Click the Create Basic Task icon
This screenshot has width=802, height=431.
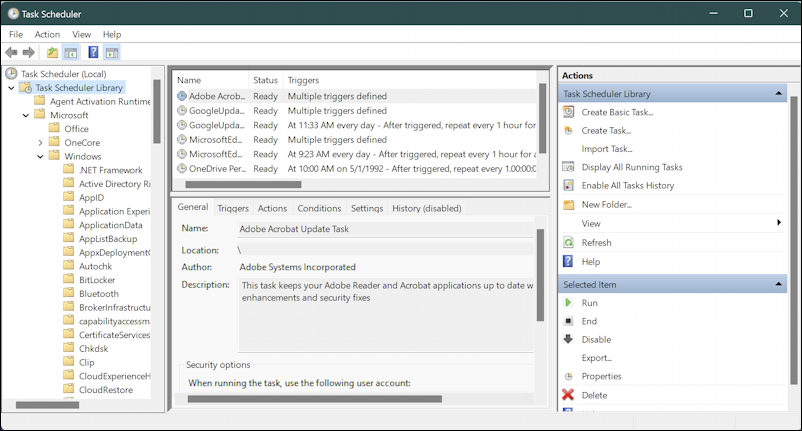(x=568, y=112)
